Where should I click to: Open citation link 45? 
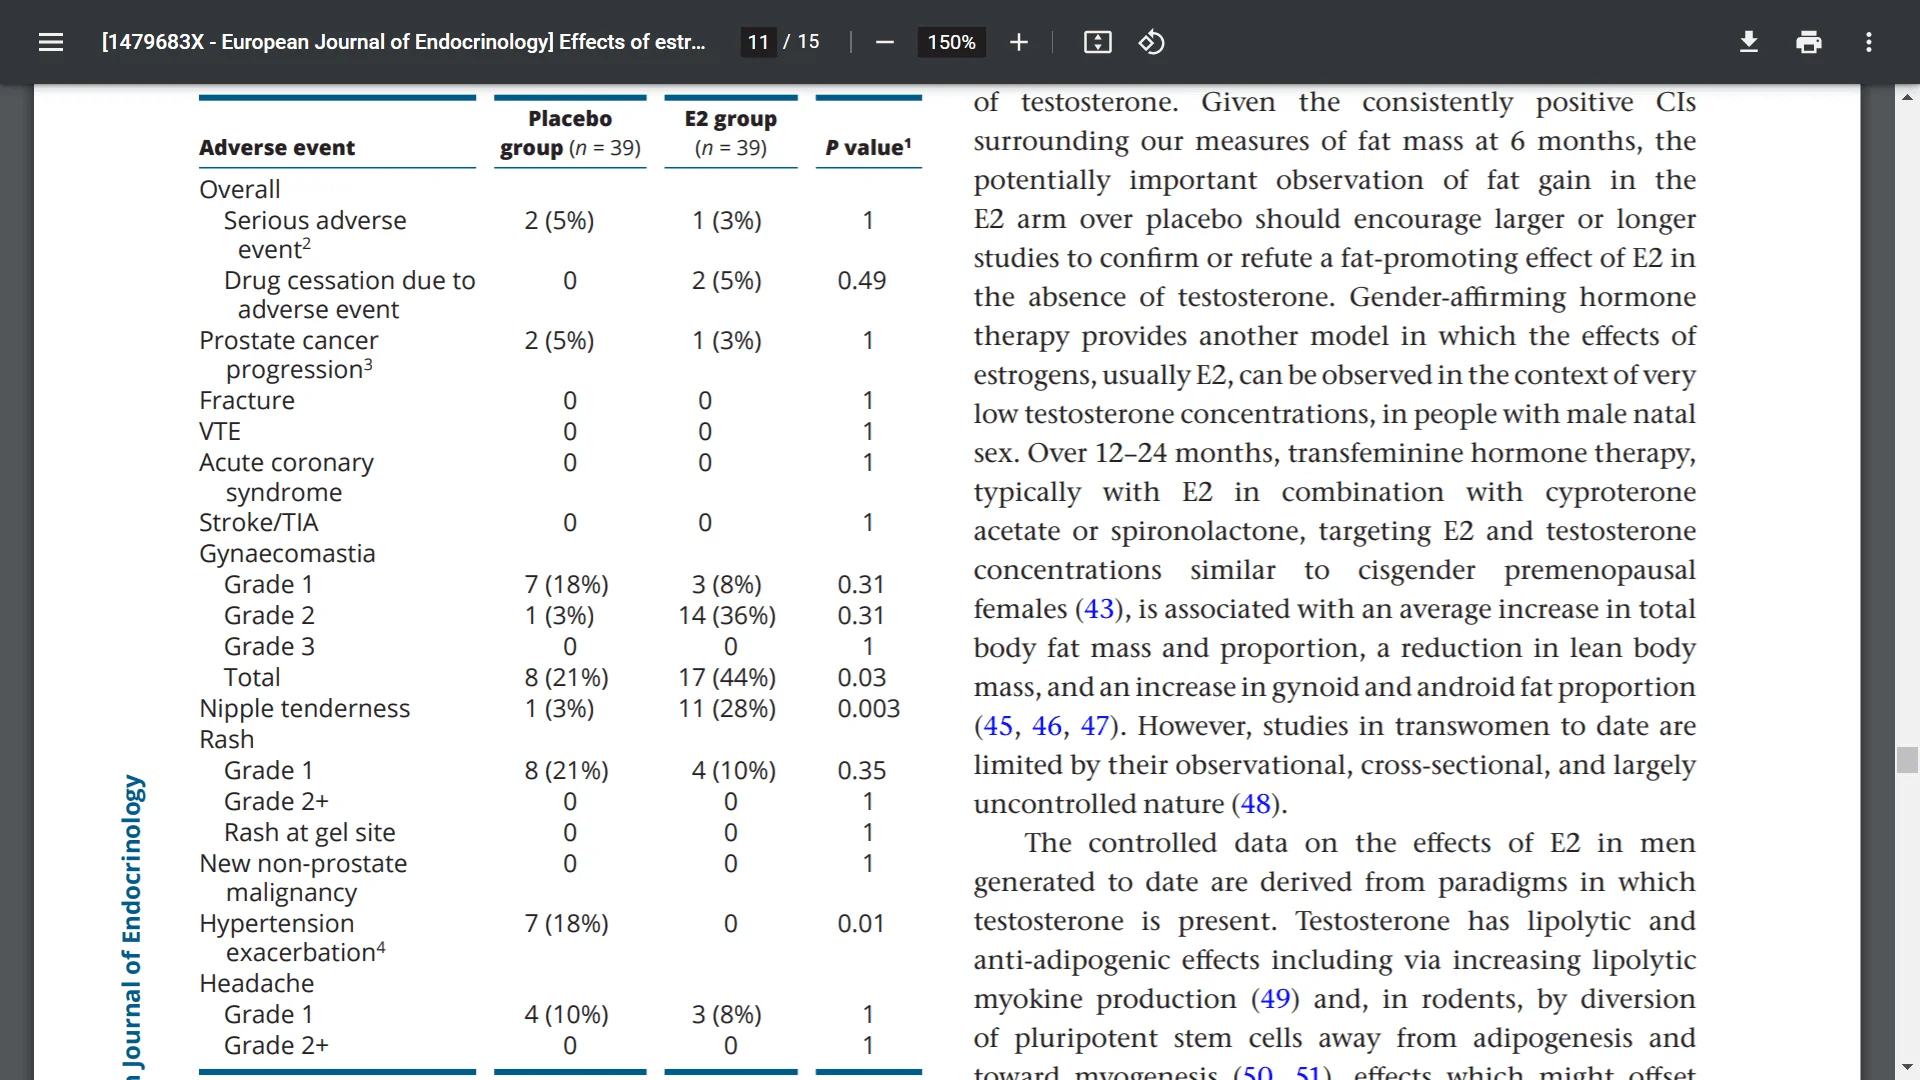(998, 726)
